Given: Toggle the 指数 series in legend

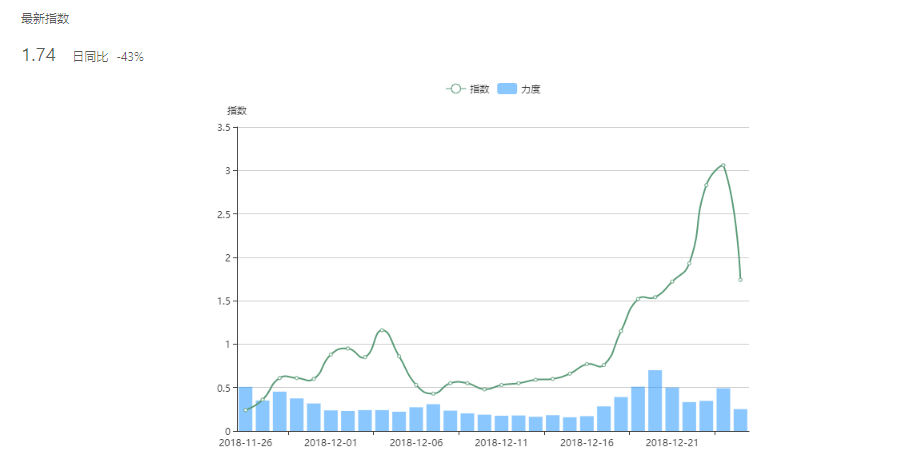Looking at the screenshot, I should click(x=479, y=89).
